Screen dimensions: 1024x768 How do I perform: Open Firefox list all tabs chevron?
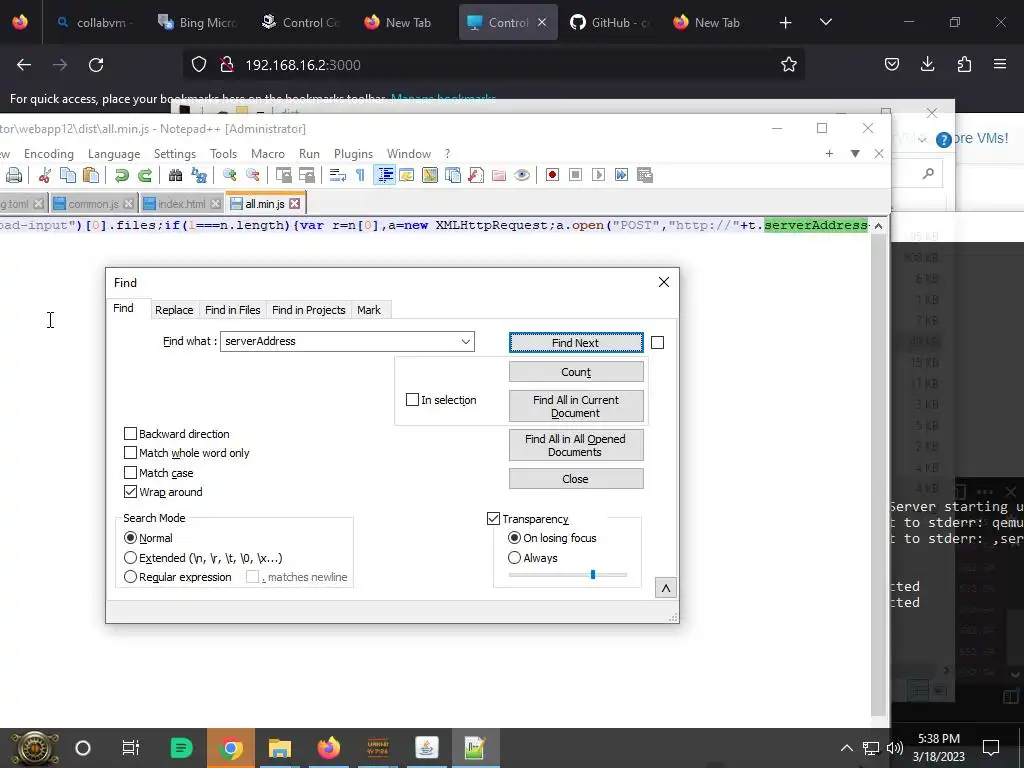click(825, 22)
